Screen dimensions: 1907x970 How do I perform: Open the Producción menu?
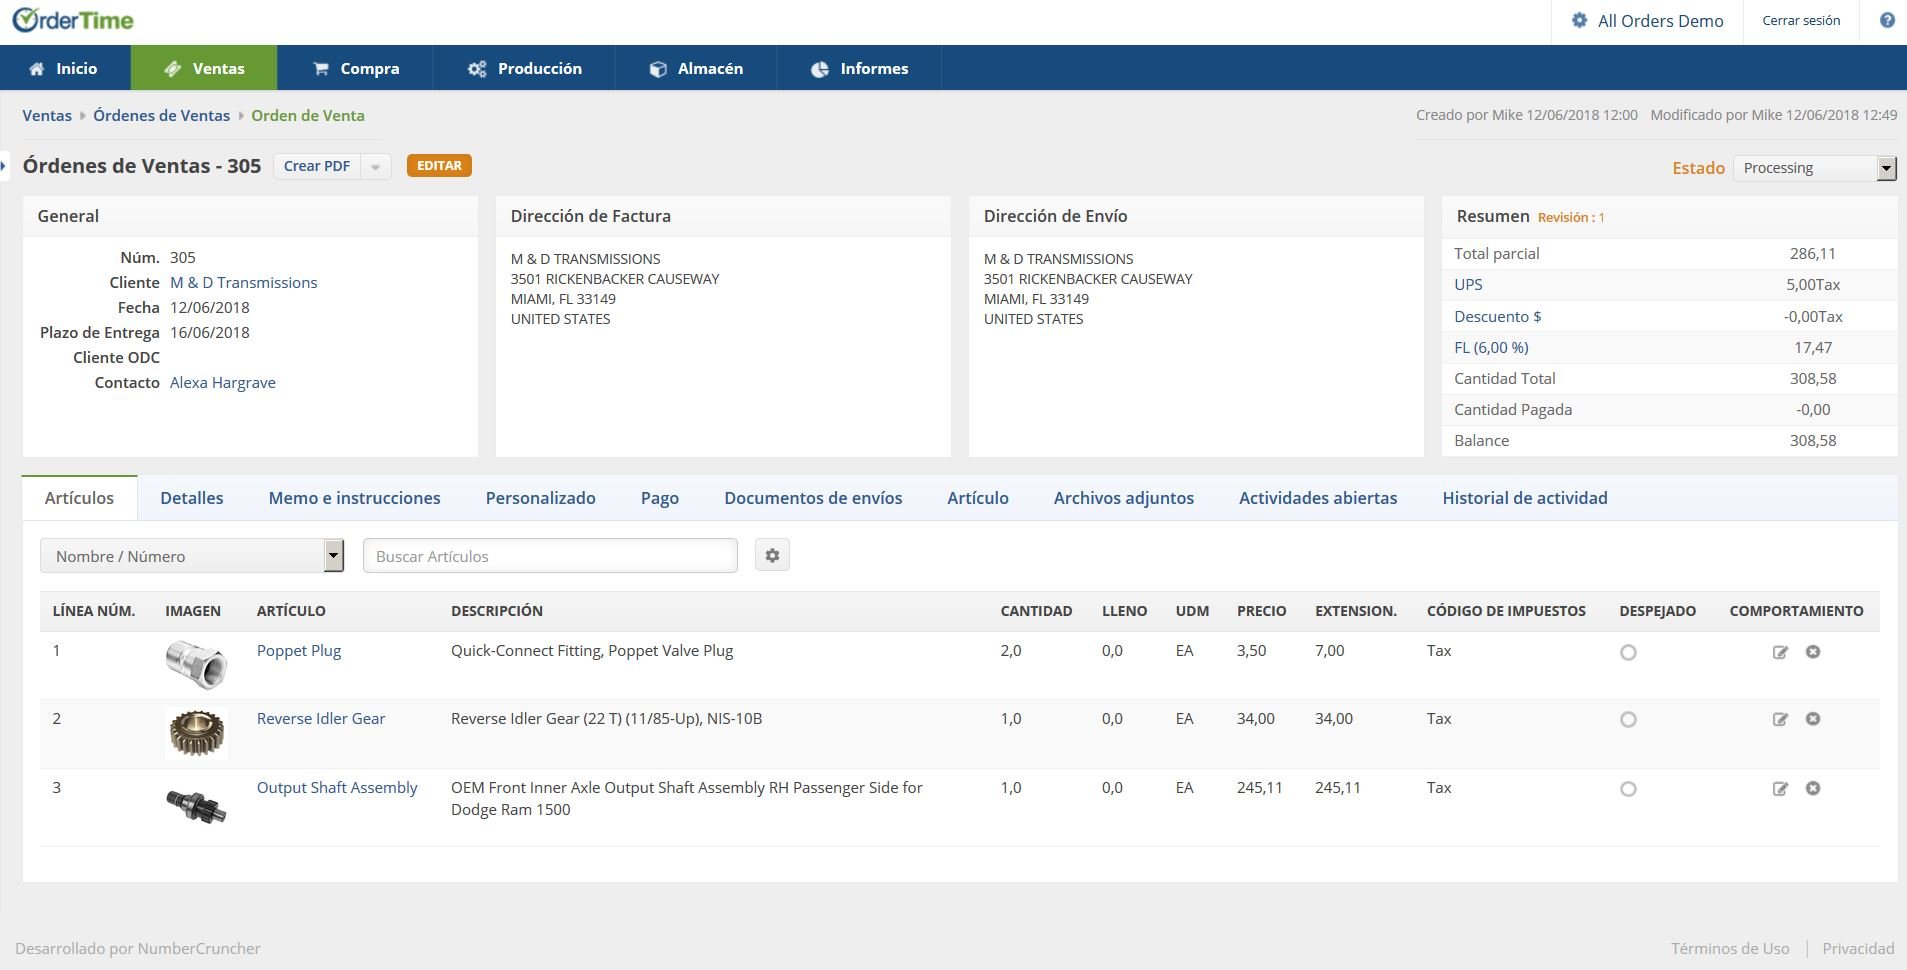(525, 68)
